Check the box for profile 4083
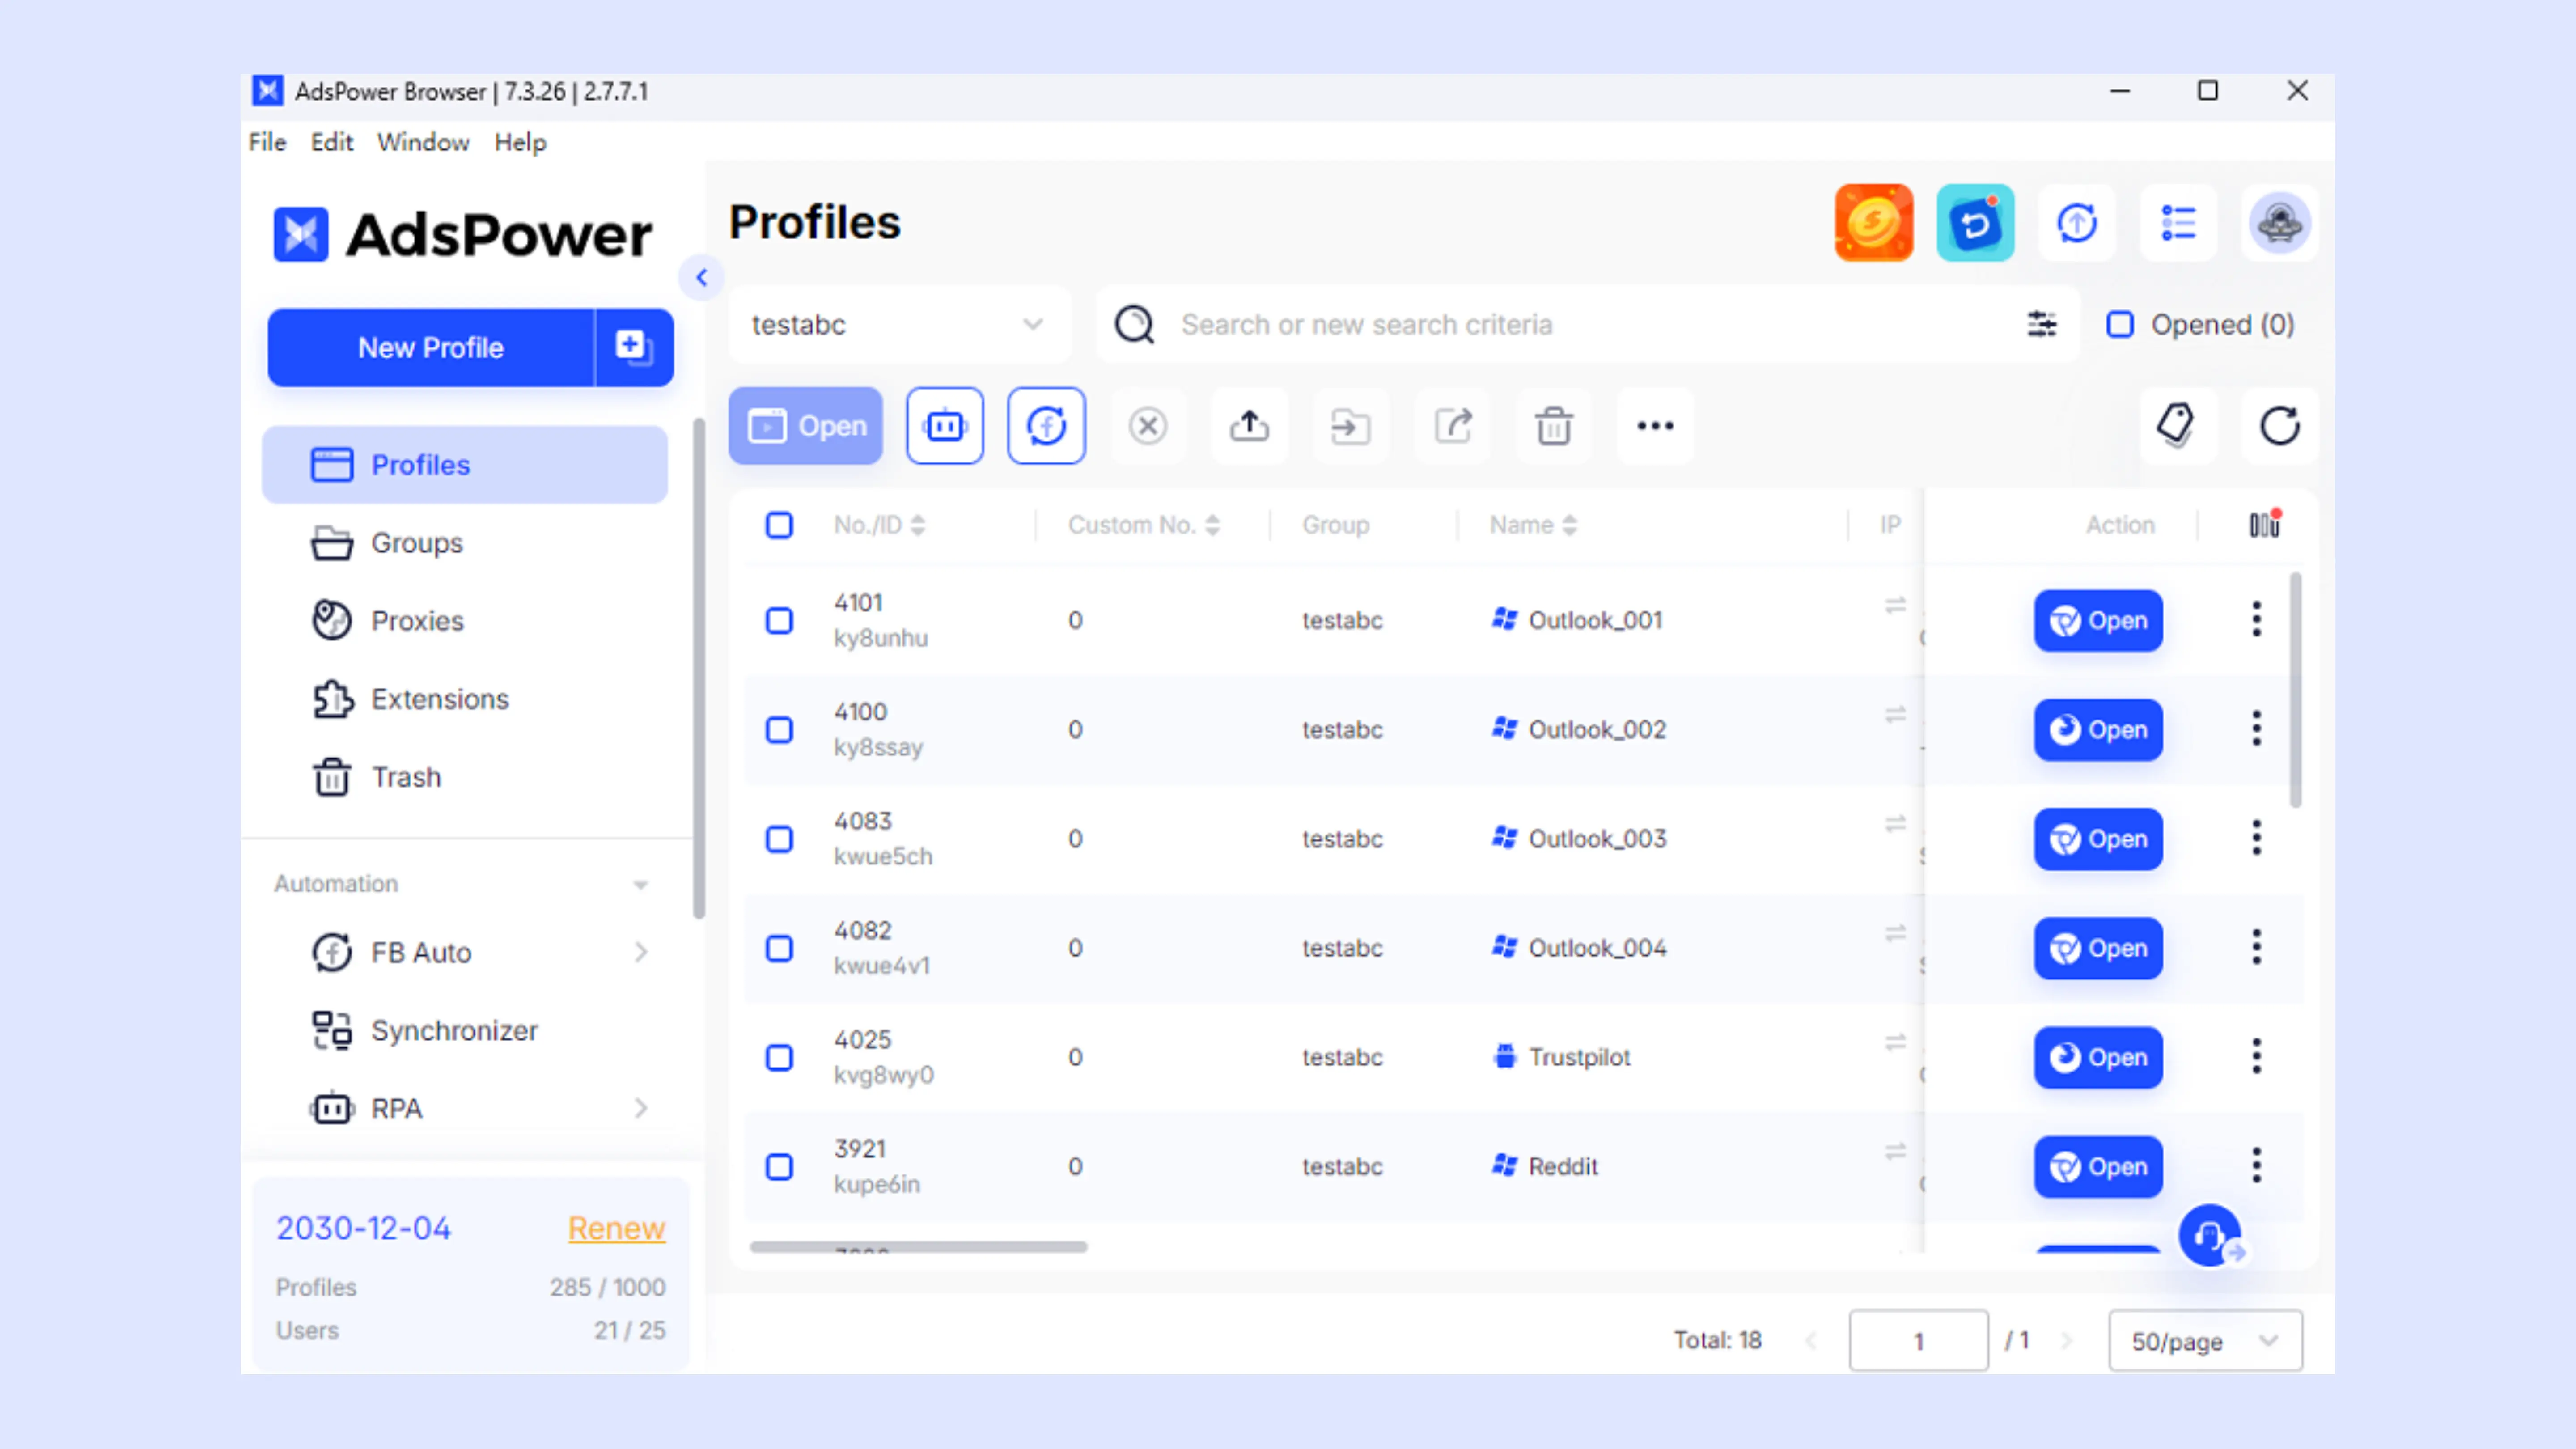This screenshot has width=2576, height=1449. point(779,839)
